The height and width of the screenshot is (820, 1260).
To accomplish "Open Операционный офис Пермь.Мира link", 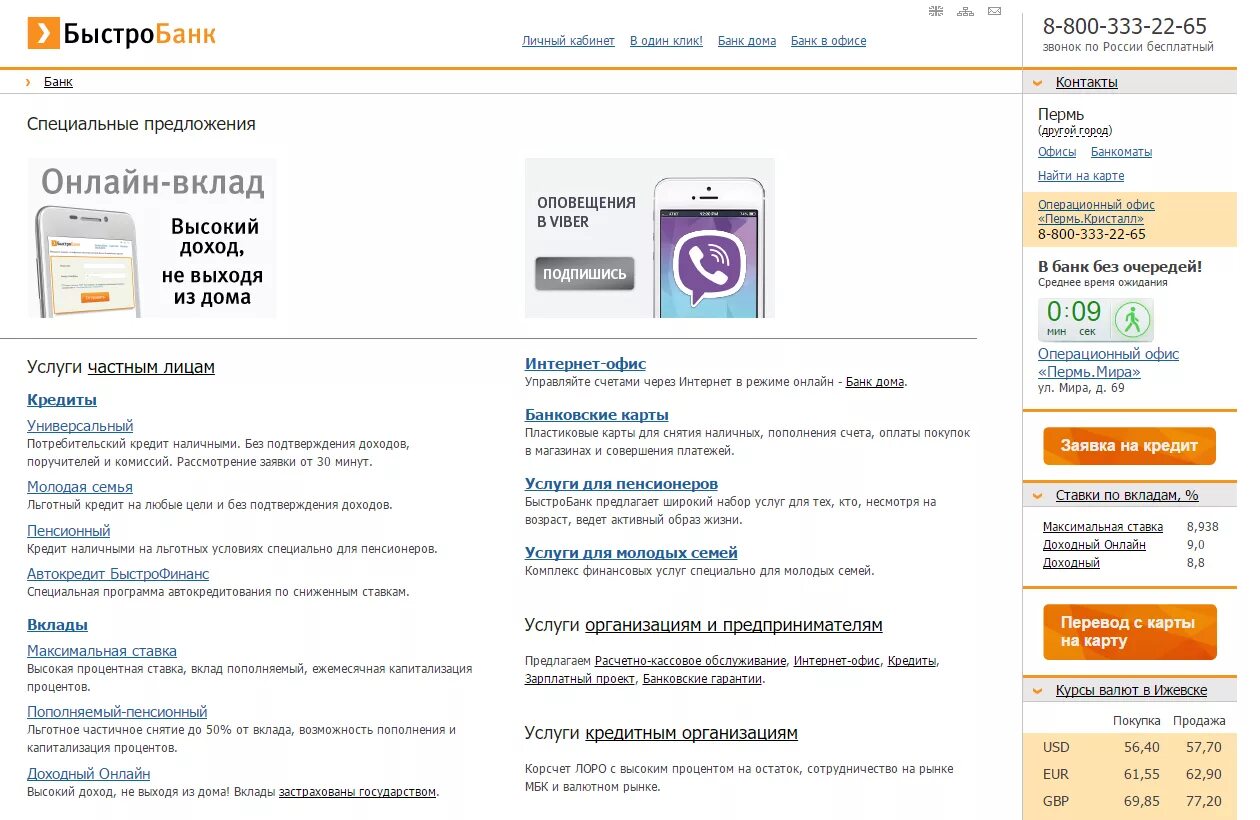I will 1108,363.
